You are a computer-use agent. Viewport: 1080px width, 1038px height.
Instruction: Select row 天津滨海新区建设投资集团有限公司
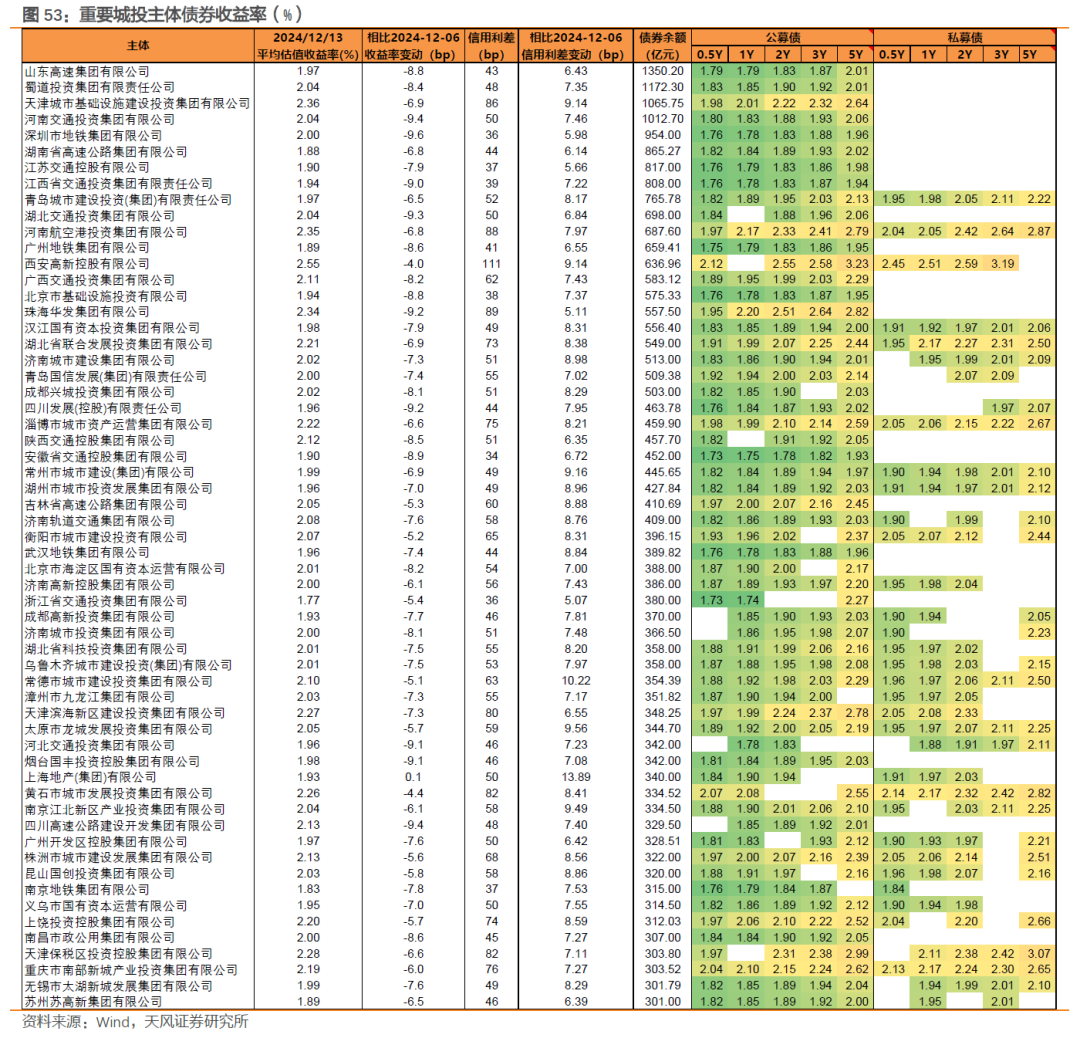539,713
